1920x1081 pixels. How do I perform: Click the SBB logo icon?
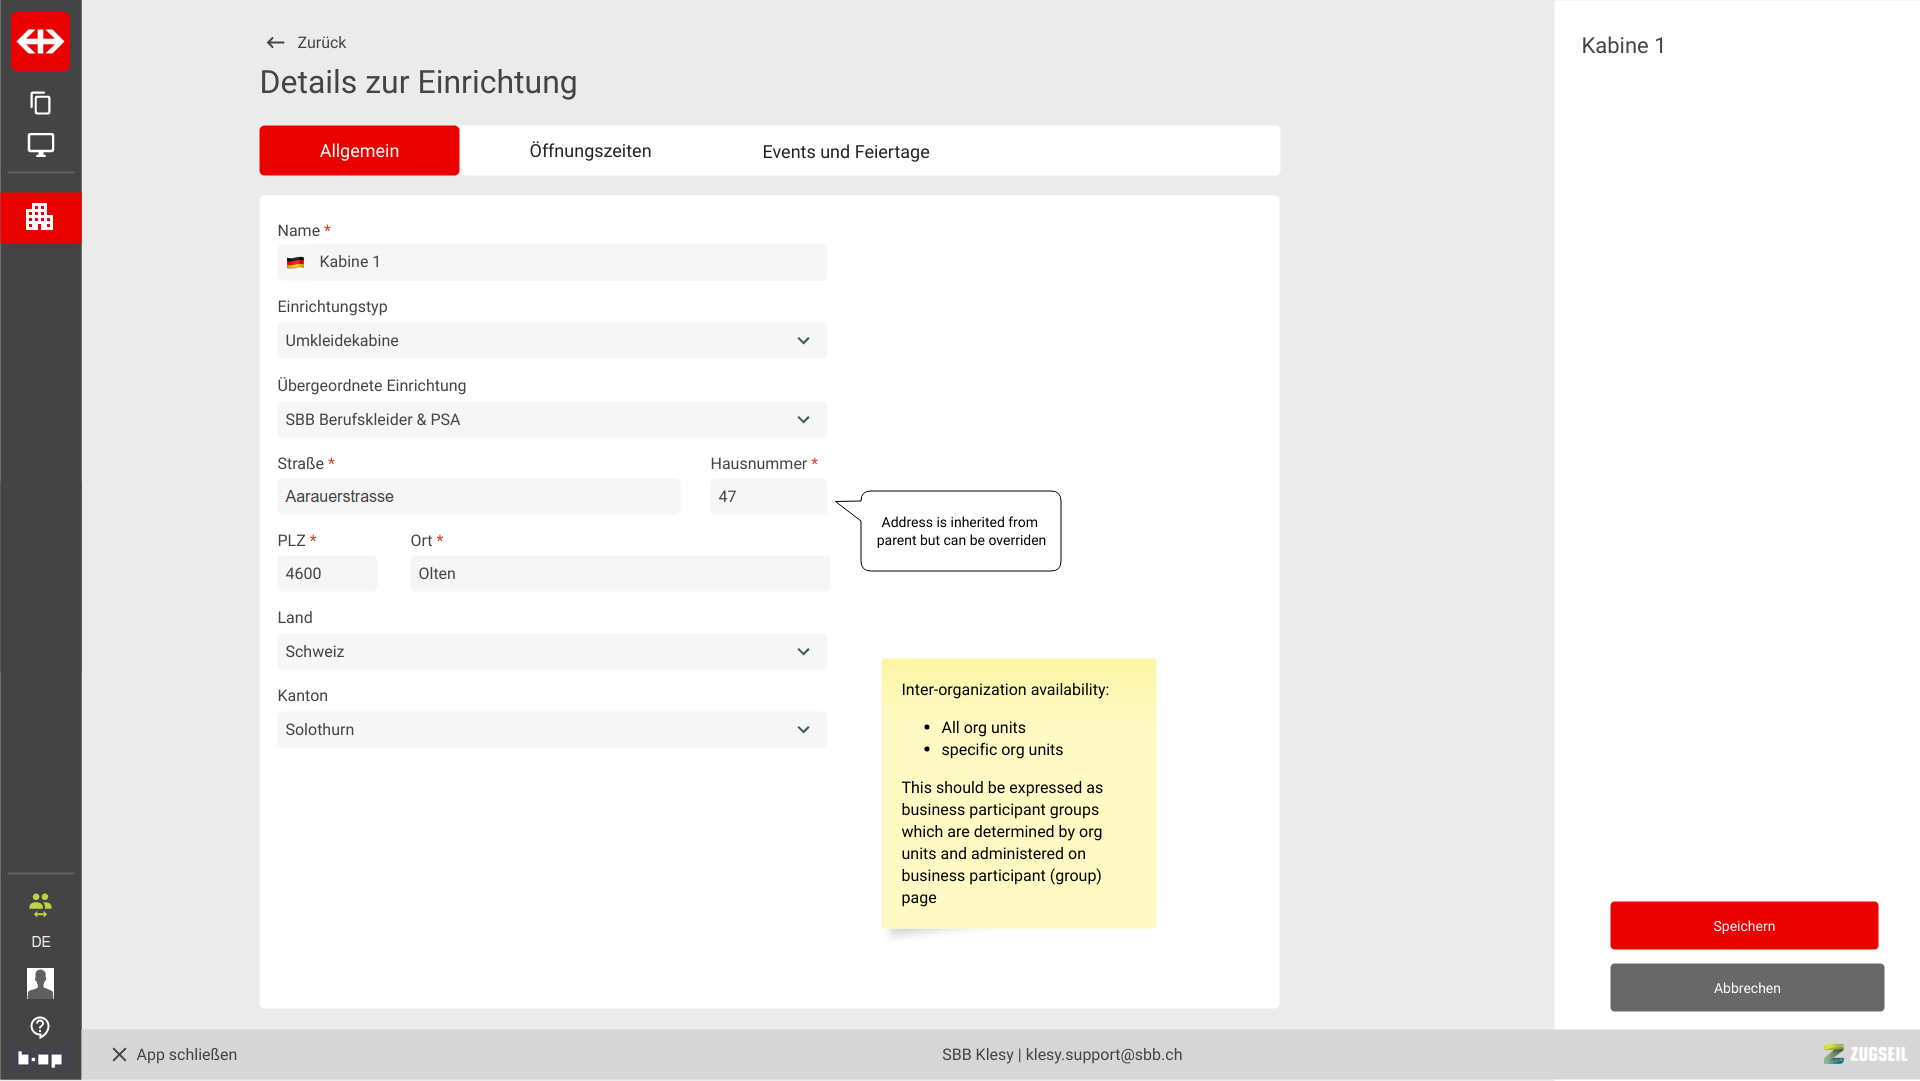(x=40, y=41)
